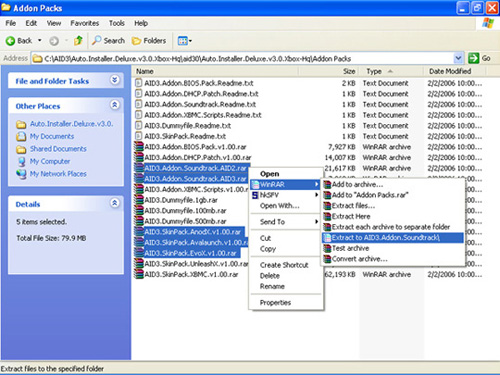Screen dimensions: 500x375
Task: Select AID3.Addon.BIOS.Pack.v1.00.rar archive icon
Action: 139,147
